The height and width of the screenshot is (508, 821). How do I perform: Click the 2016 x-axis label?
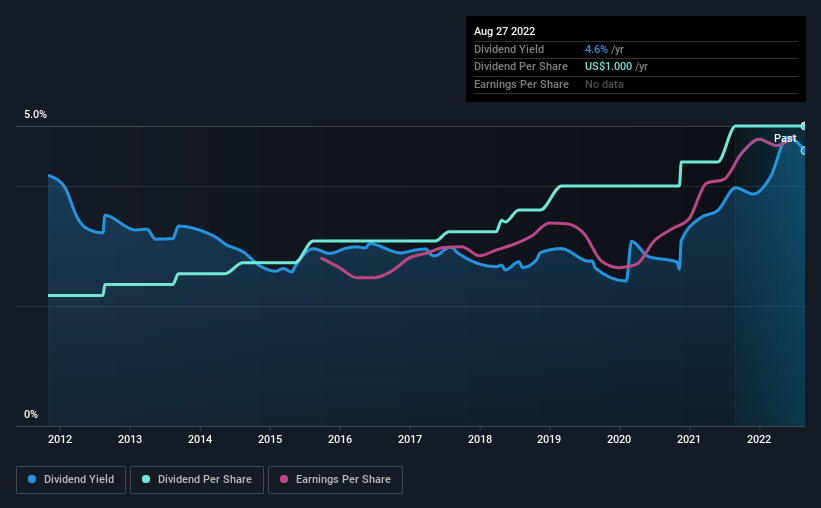pyautogui.click(x=340, y=439)
